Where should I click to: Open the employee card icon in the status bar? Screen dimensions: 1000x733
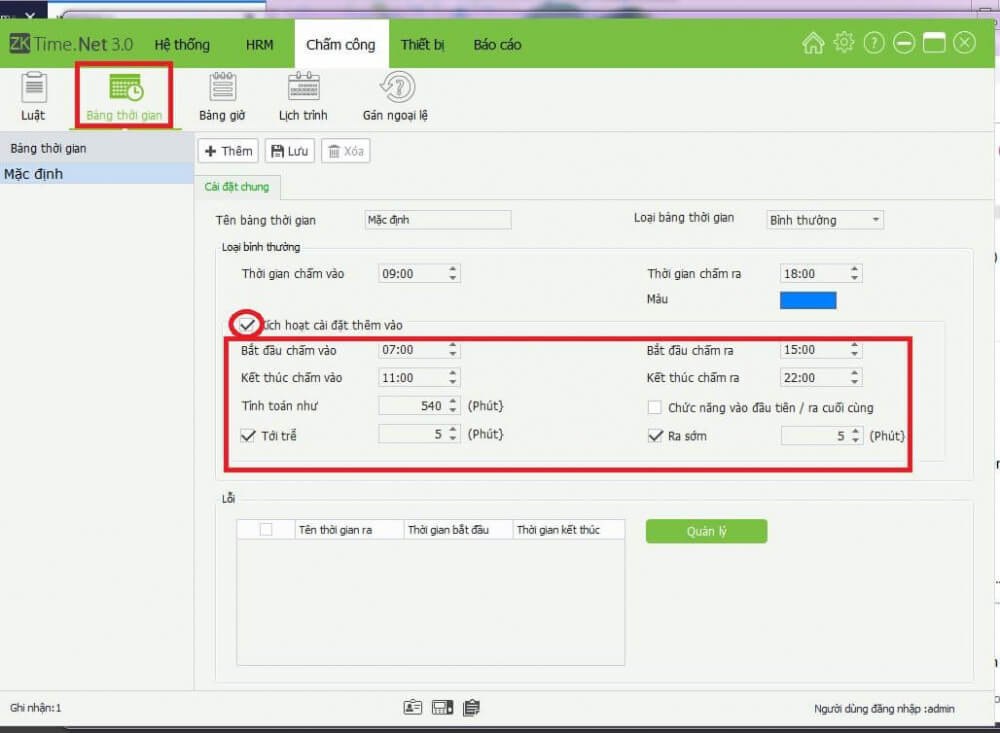413,707
